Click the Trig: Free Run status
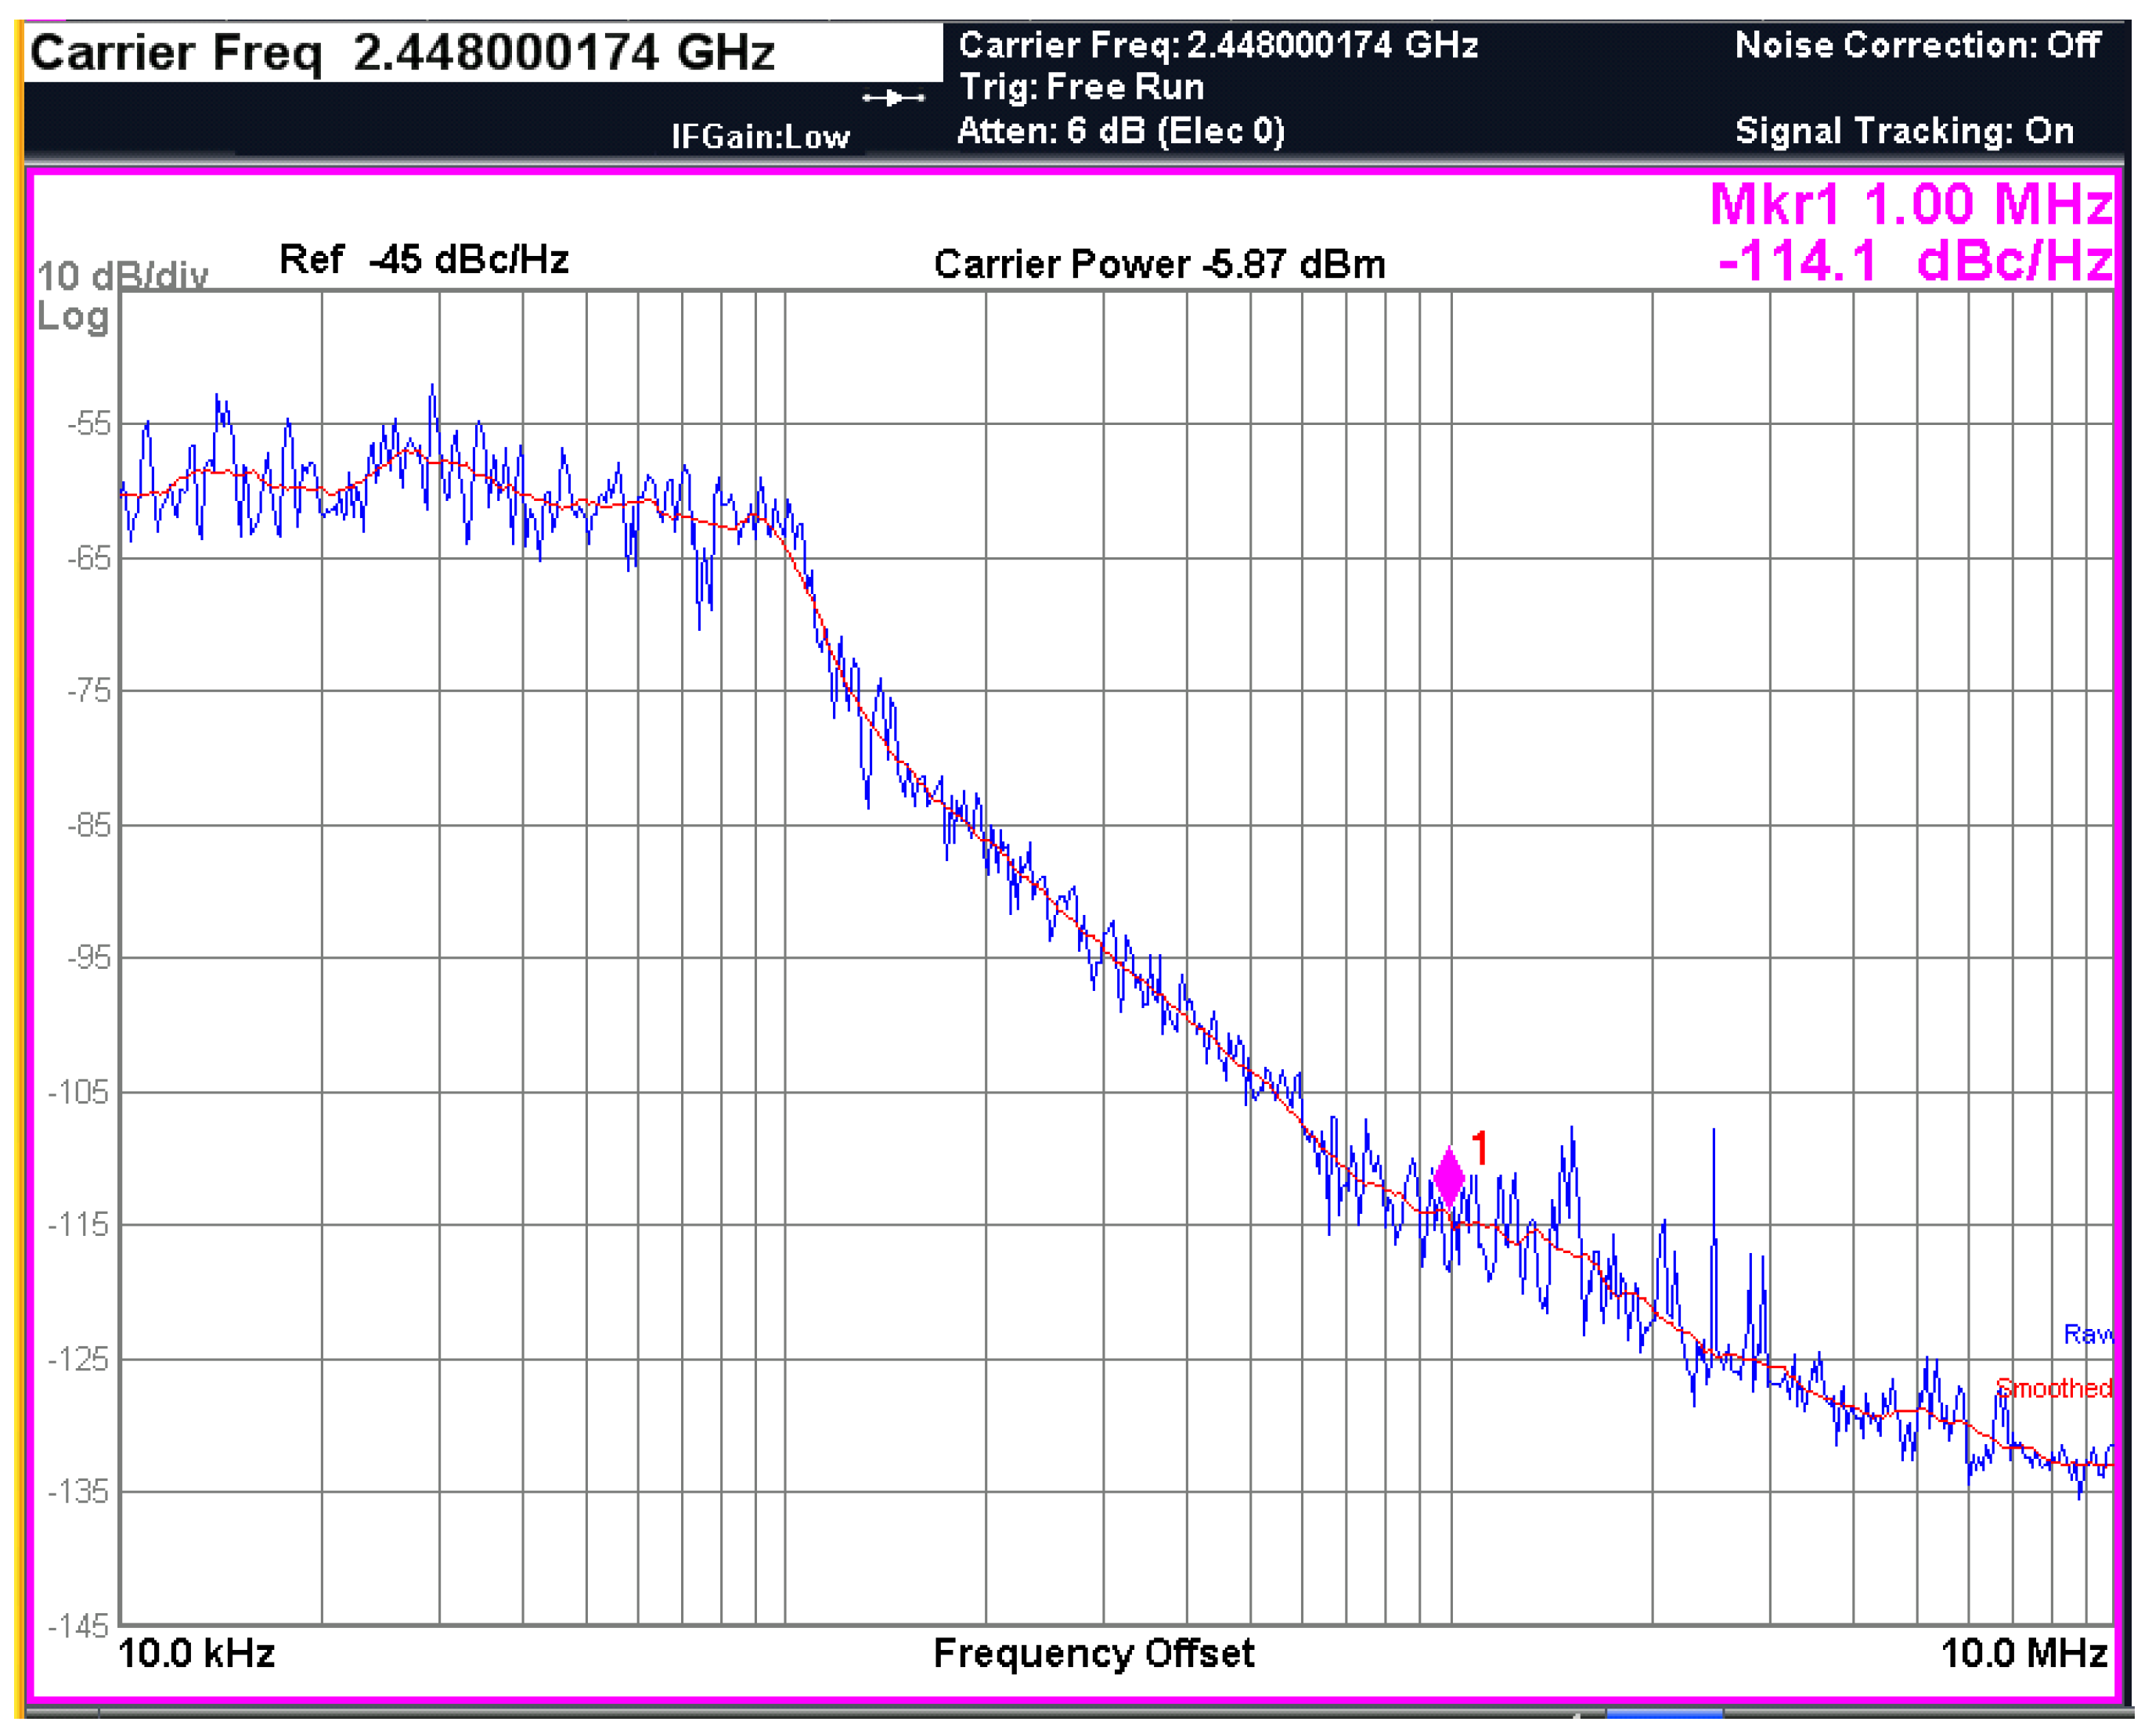 tap(1081, 88)
